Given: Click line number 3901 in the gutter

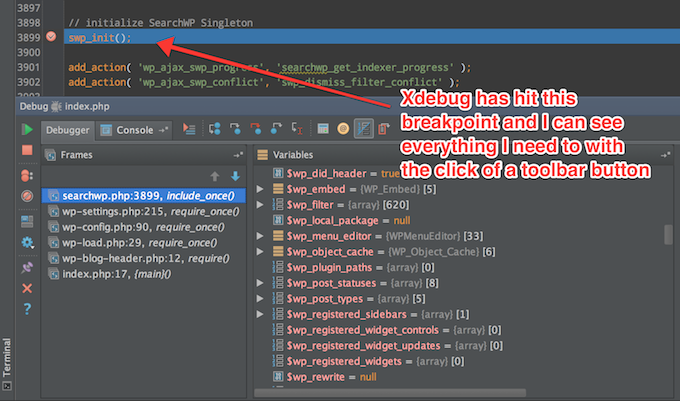Looking at the screenshot, I should point(29,67).
